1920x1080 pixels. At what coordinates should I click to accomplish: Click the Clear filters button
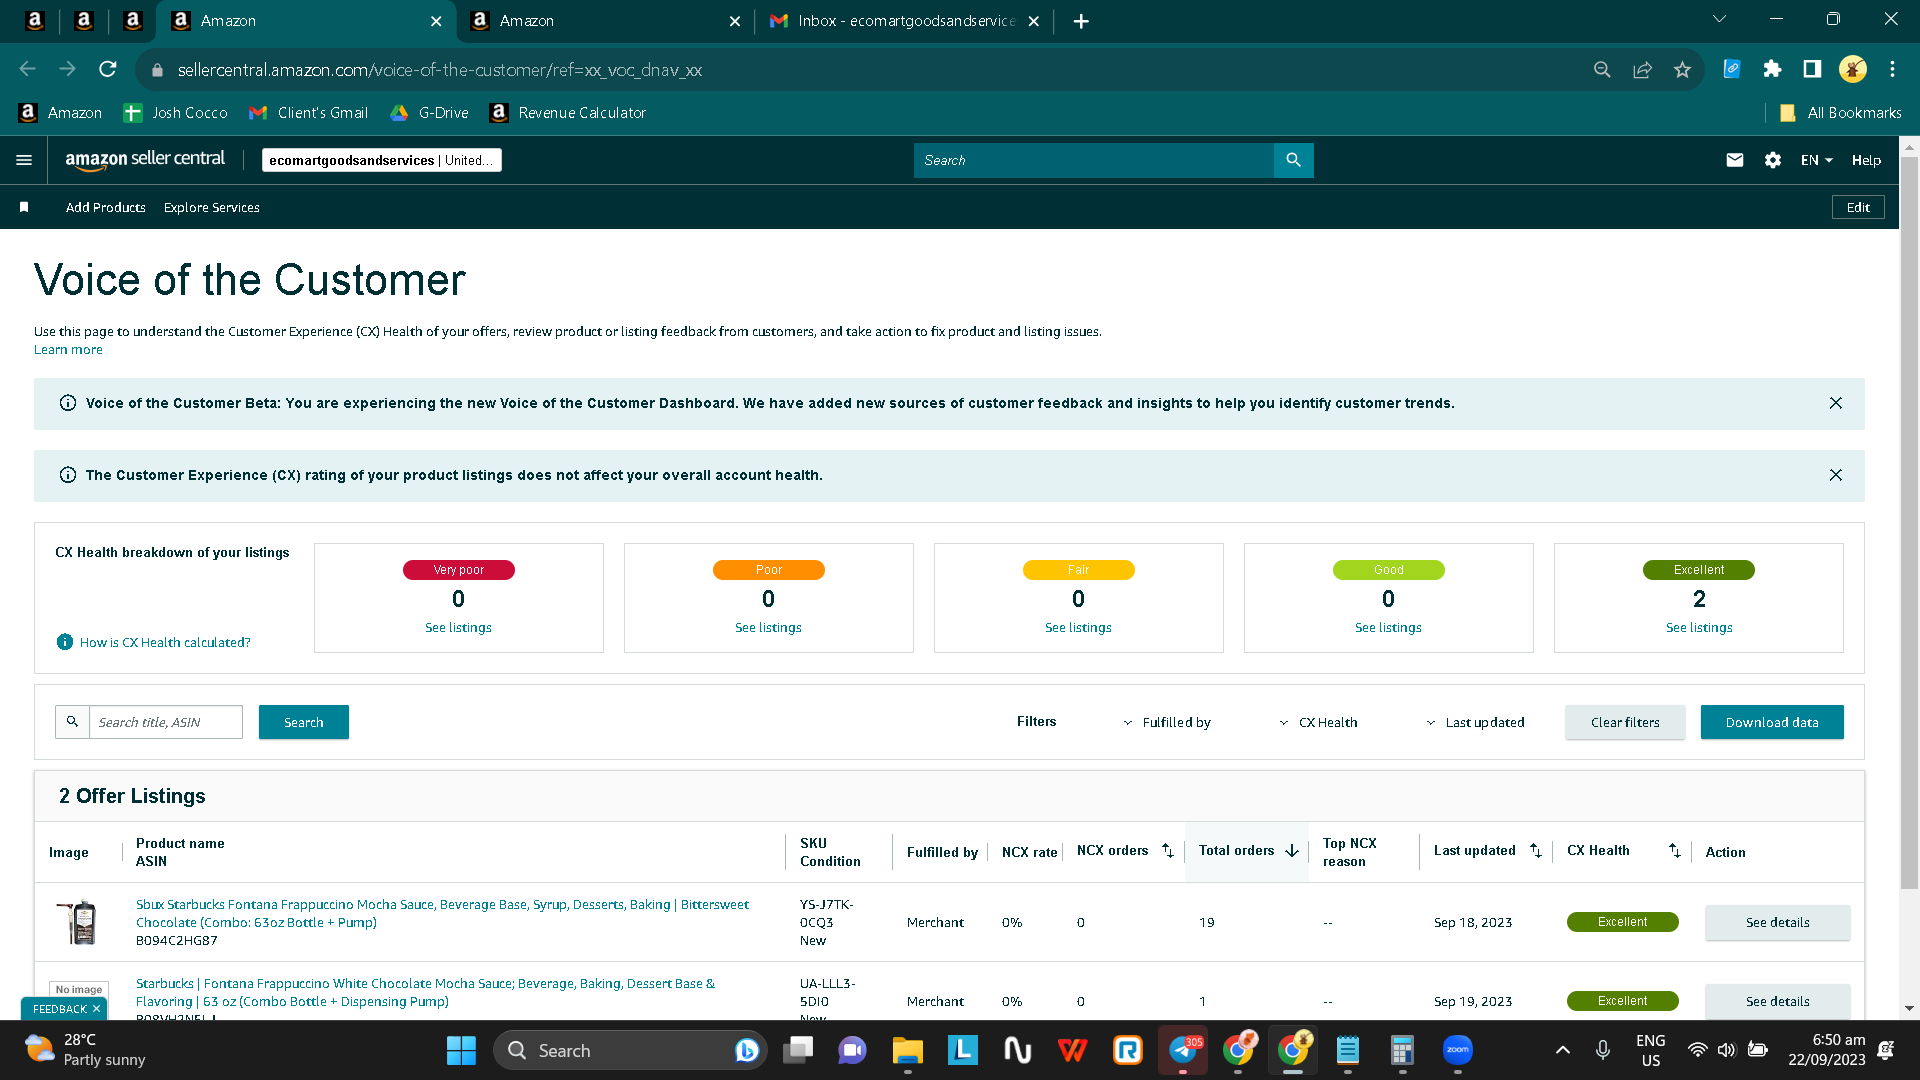[1625, 722]
